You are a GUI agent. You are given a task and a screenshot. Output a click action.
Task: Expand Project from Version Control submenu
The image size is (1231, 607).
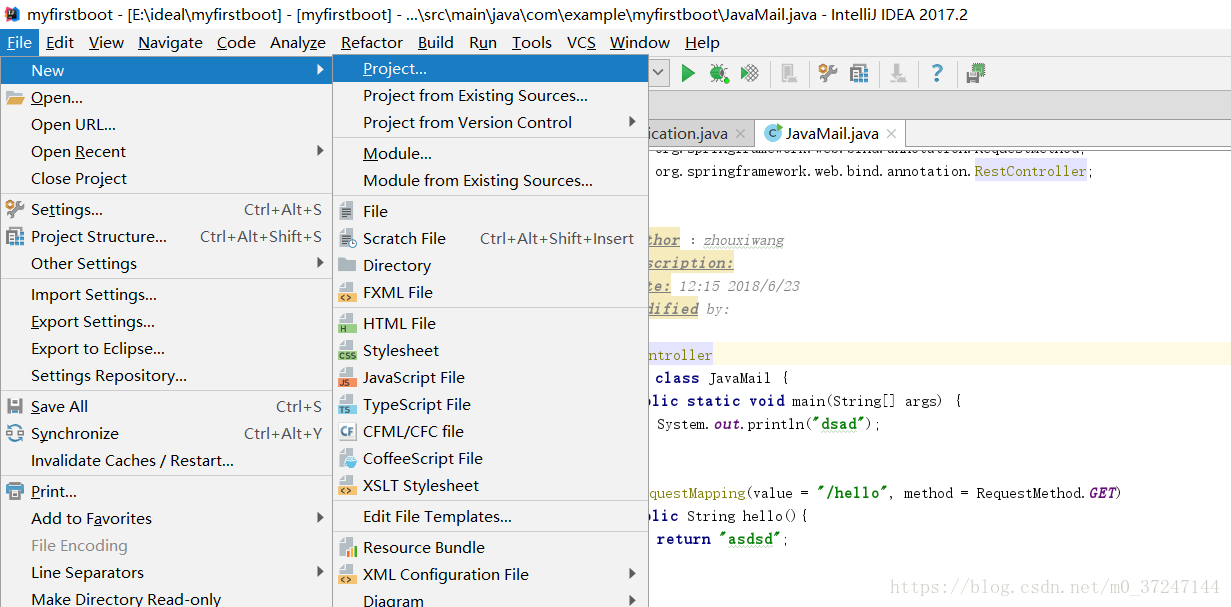click(x=632, y=122)
